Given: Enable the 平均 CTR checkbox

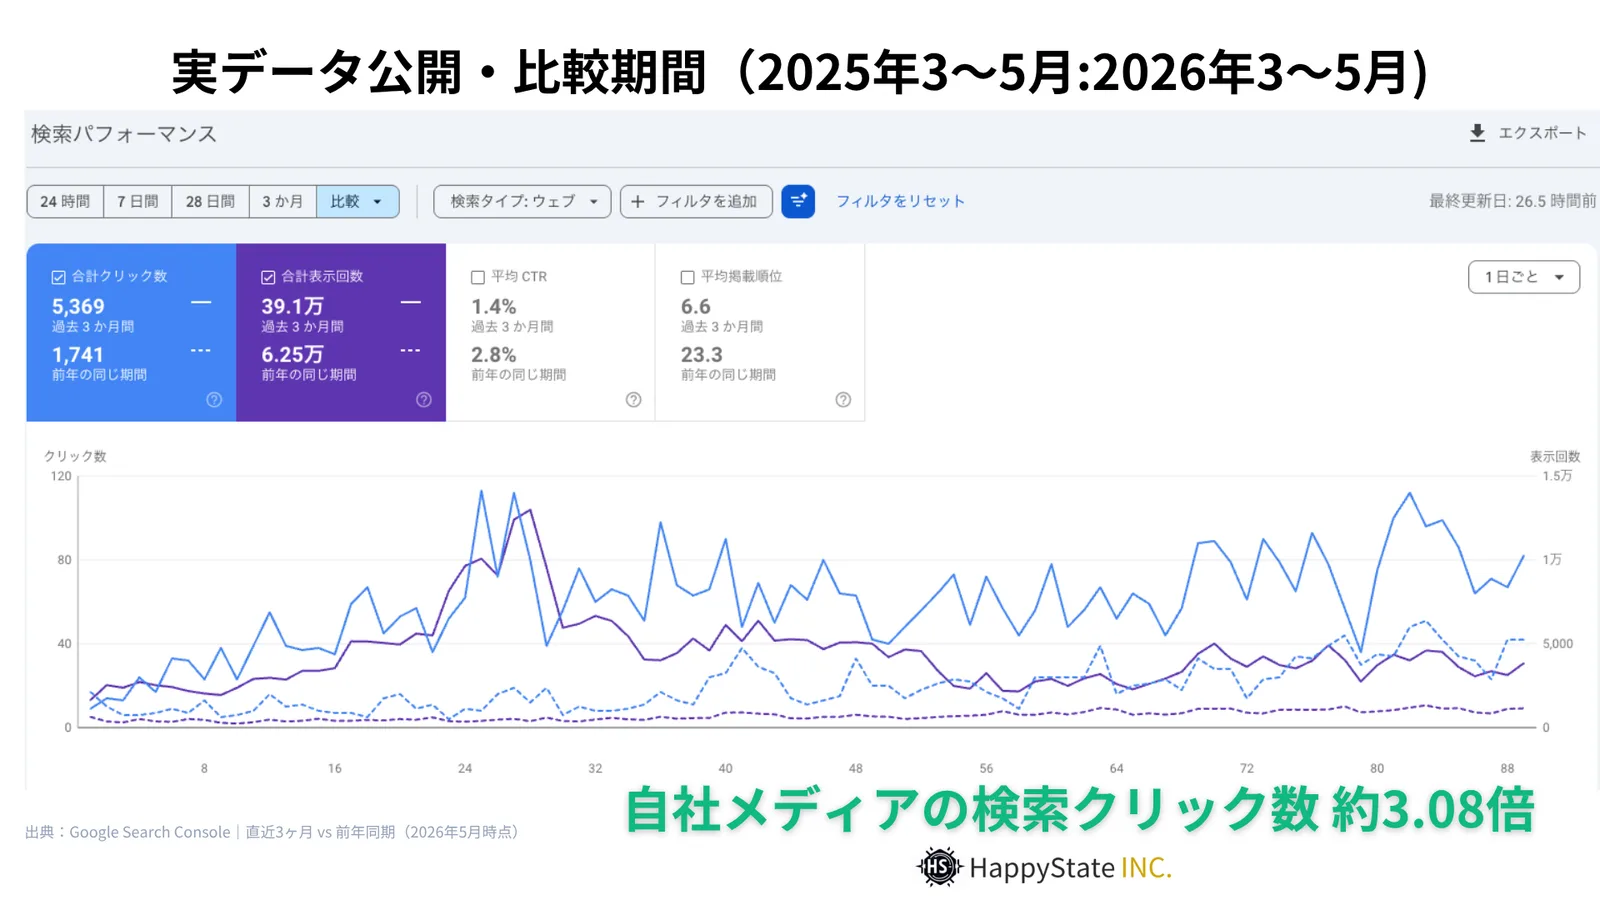Looking at the screenshot, I should (478, 277).
